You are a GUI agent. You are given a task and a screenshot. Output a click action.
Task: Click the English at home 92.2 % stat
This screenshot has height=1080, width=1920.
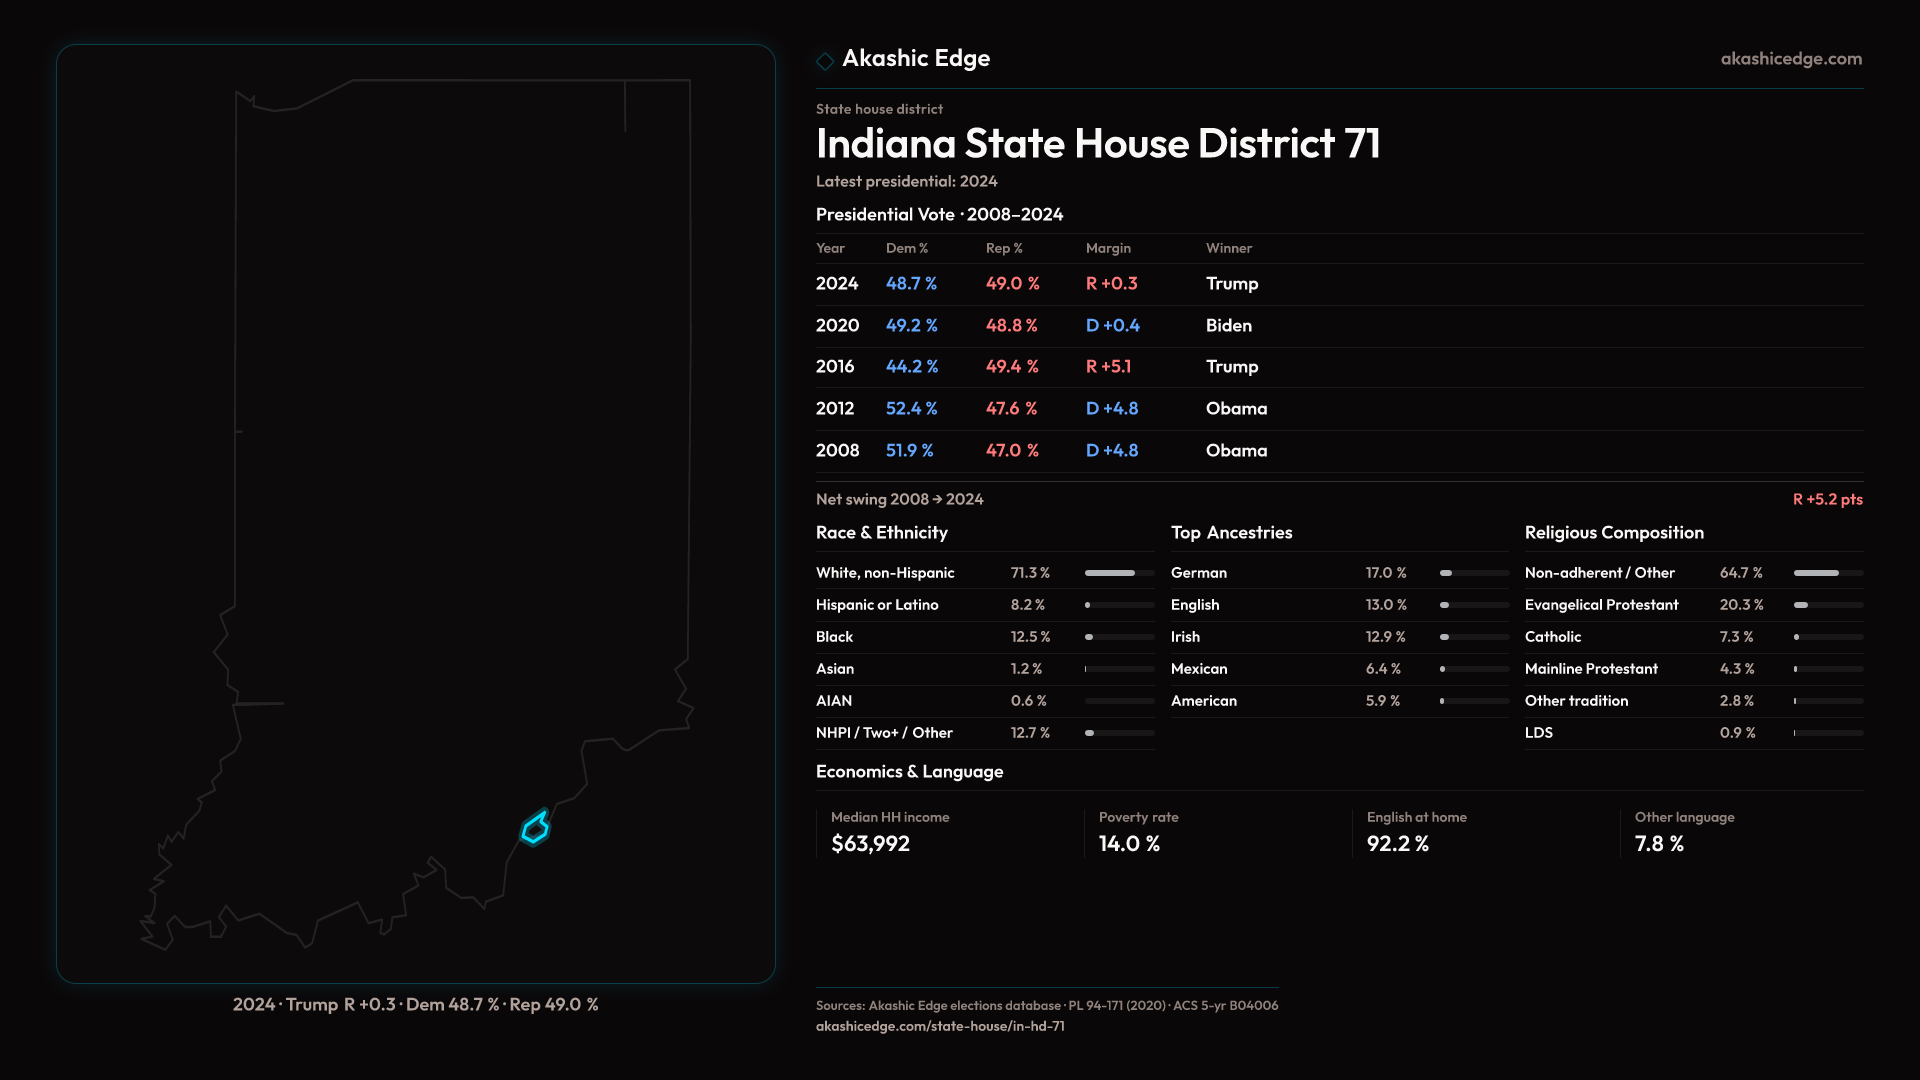point(1397,844)
